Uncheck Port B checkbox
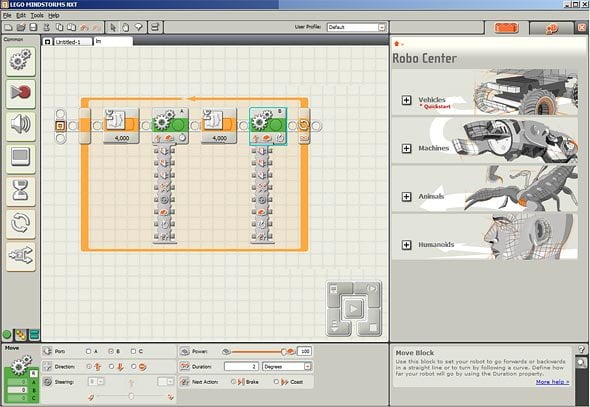 tap(111, 351)
